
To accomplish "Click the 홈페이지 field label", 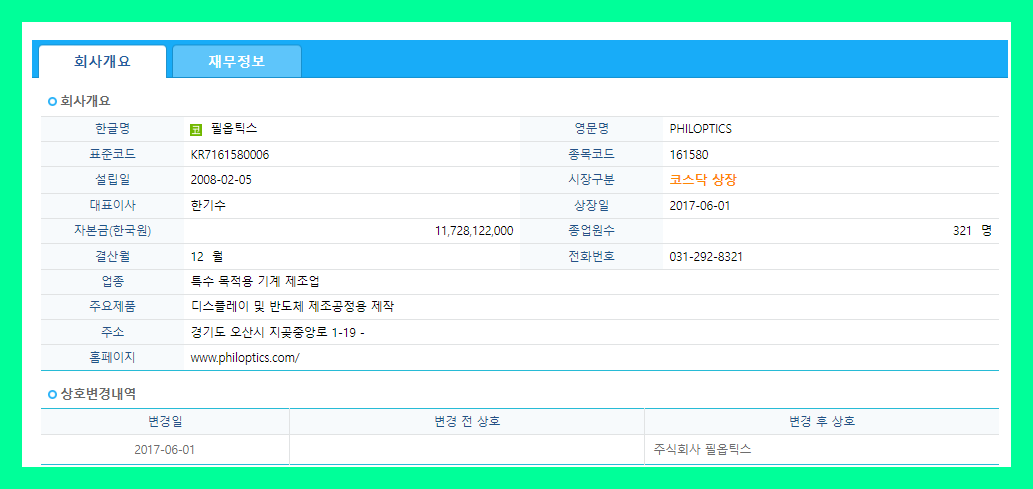I will click(x=112, y=358).
